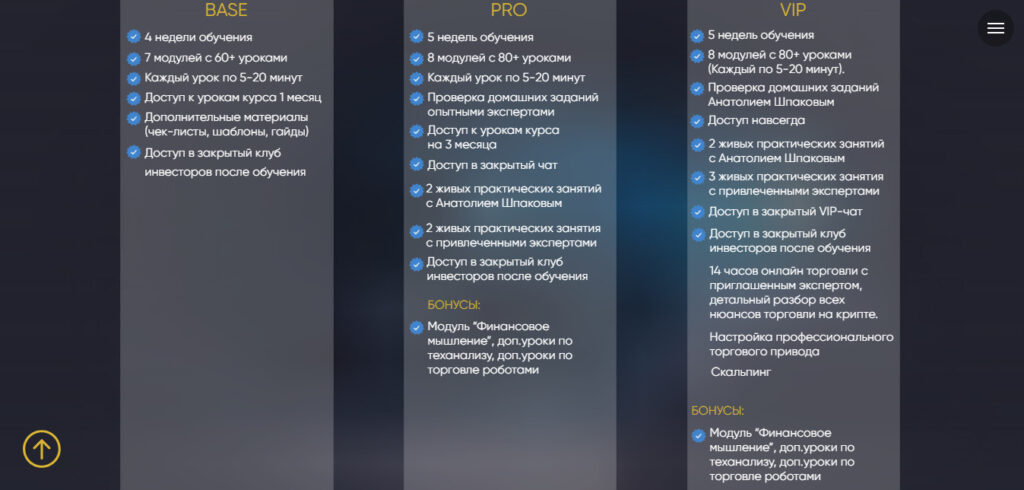1024x490 pixels.
Task: Click checkmark next to 'Доступ навсегда'
Action: point(697,121)
